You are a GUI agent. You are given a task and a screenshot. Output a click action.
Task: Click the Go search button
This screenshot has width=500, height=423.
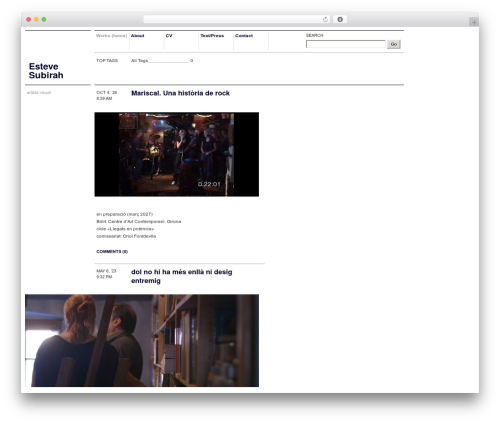[394, 44]
